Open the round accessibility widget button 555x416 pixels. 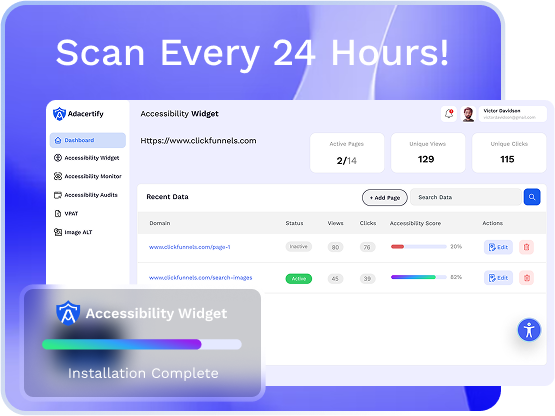(529, 330)
